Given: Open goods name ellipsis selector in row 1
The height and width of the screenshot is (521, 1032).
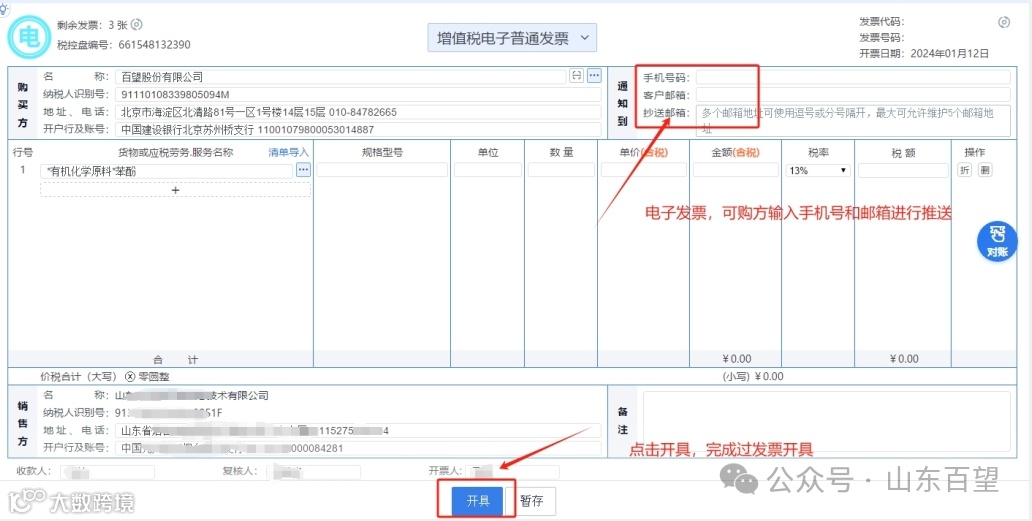Looking at the screenshot, I should (x=303, y=170).
